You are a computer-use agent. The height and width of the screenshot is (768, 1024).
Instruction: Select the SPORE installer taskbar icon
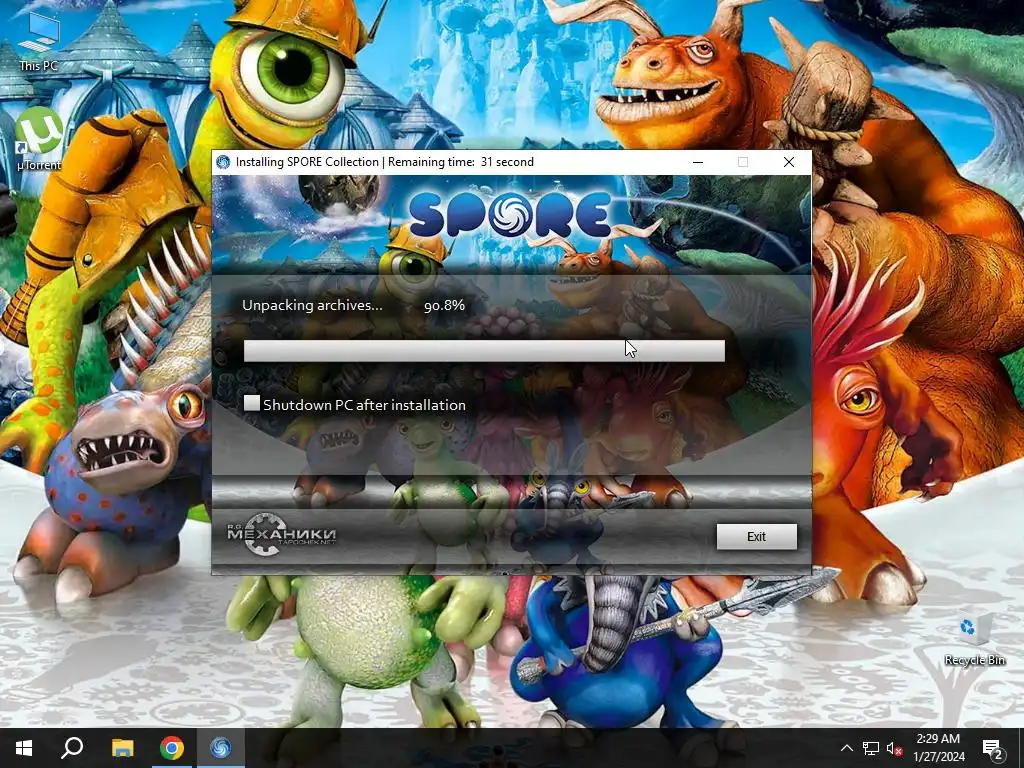(220, 748)
